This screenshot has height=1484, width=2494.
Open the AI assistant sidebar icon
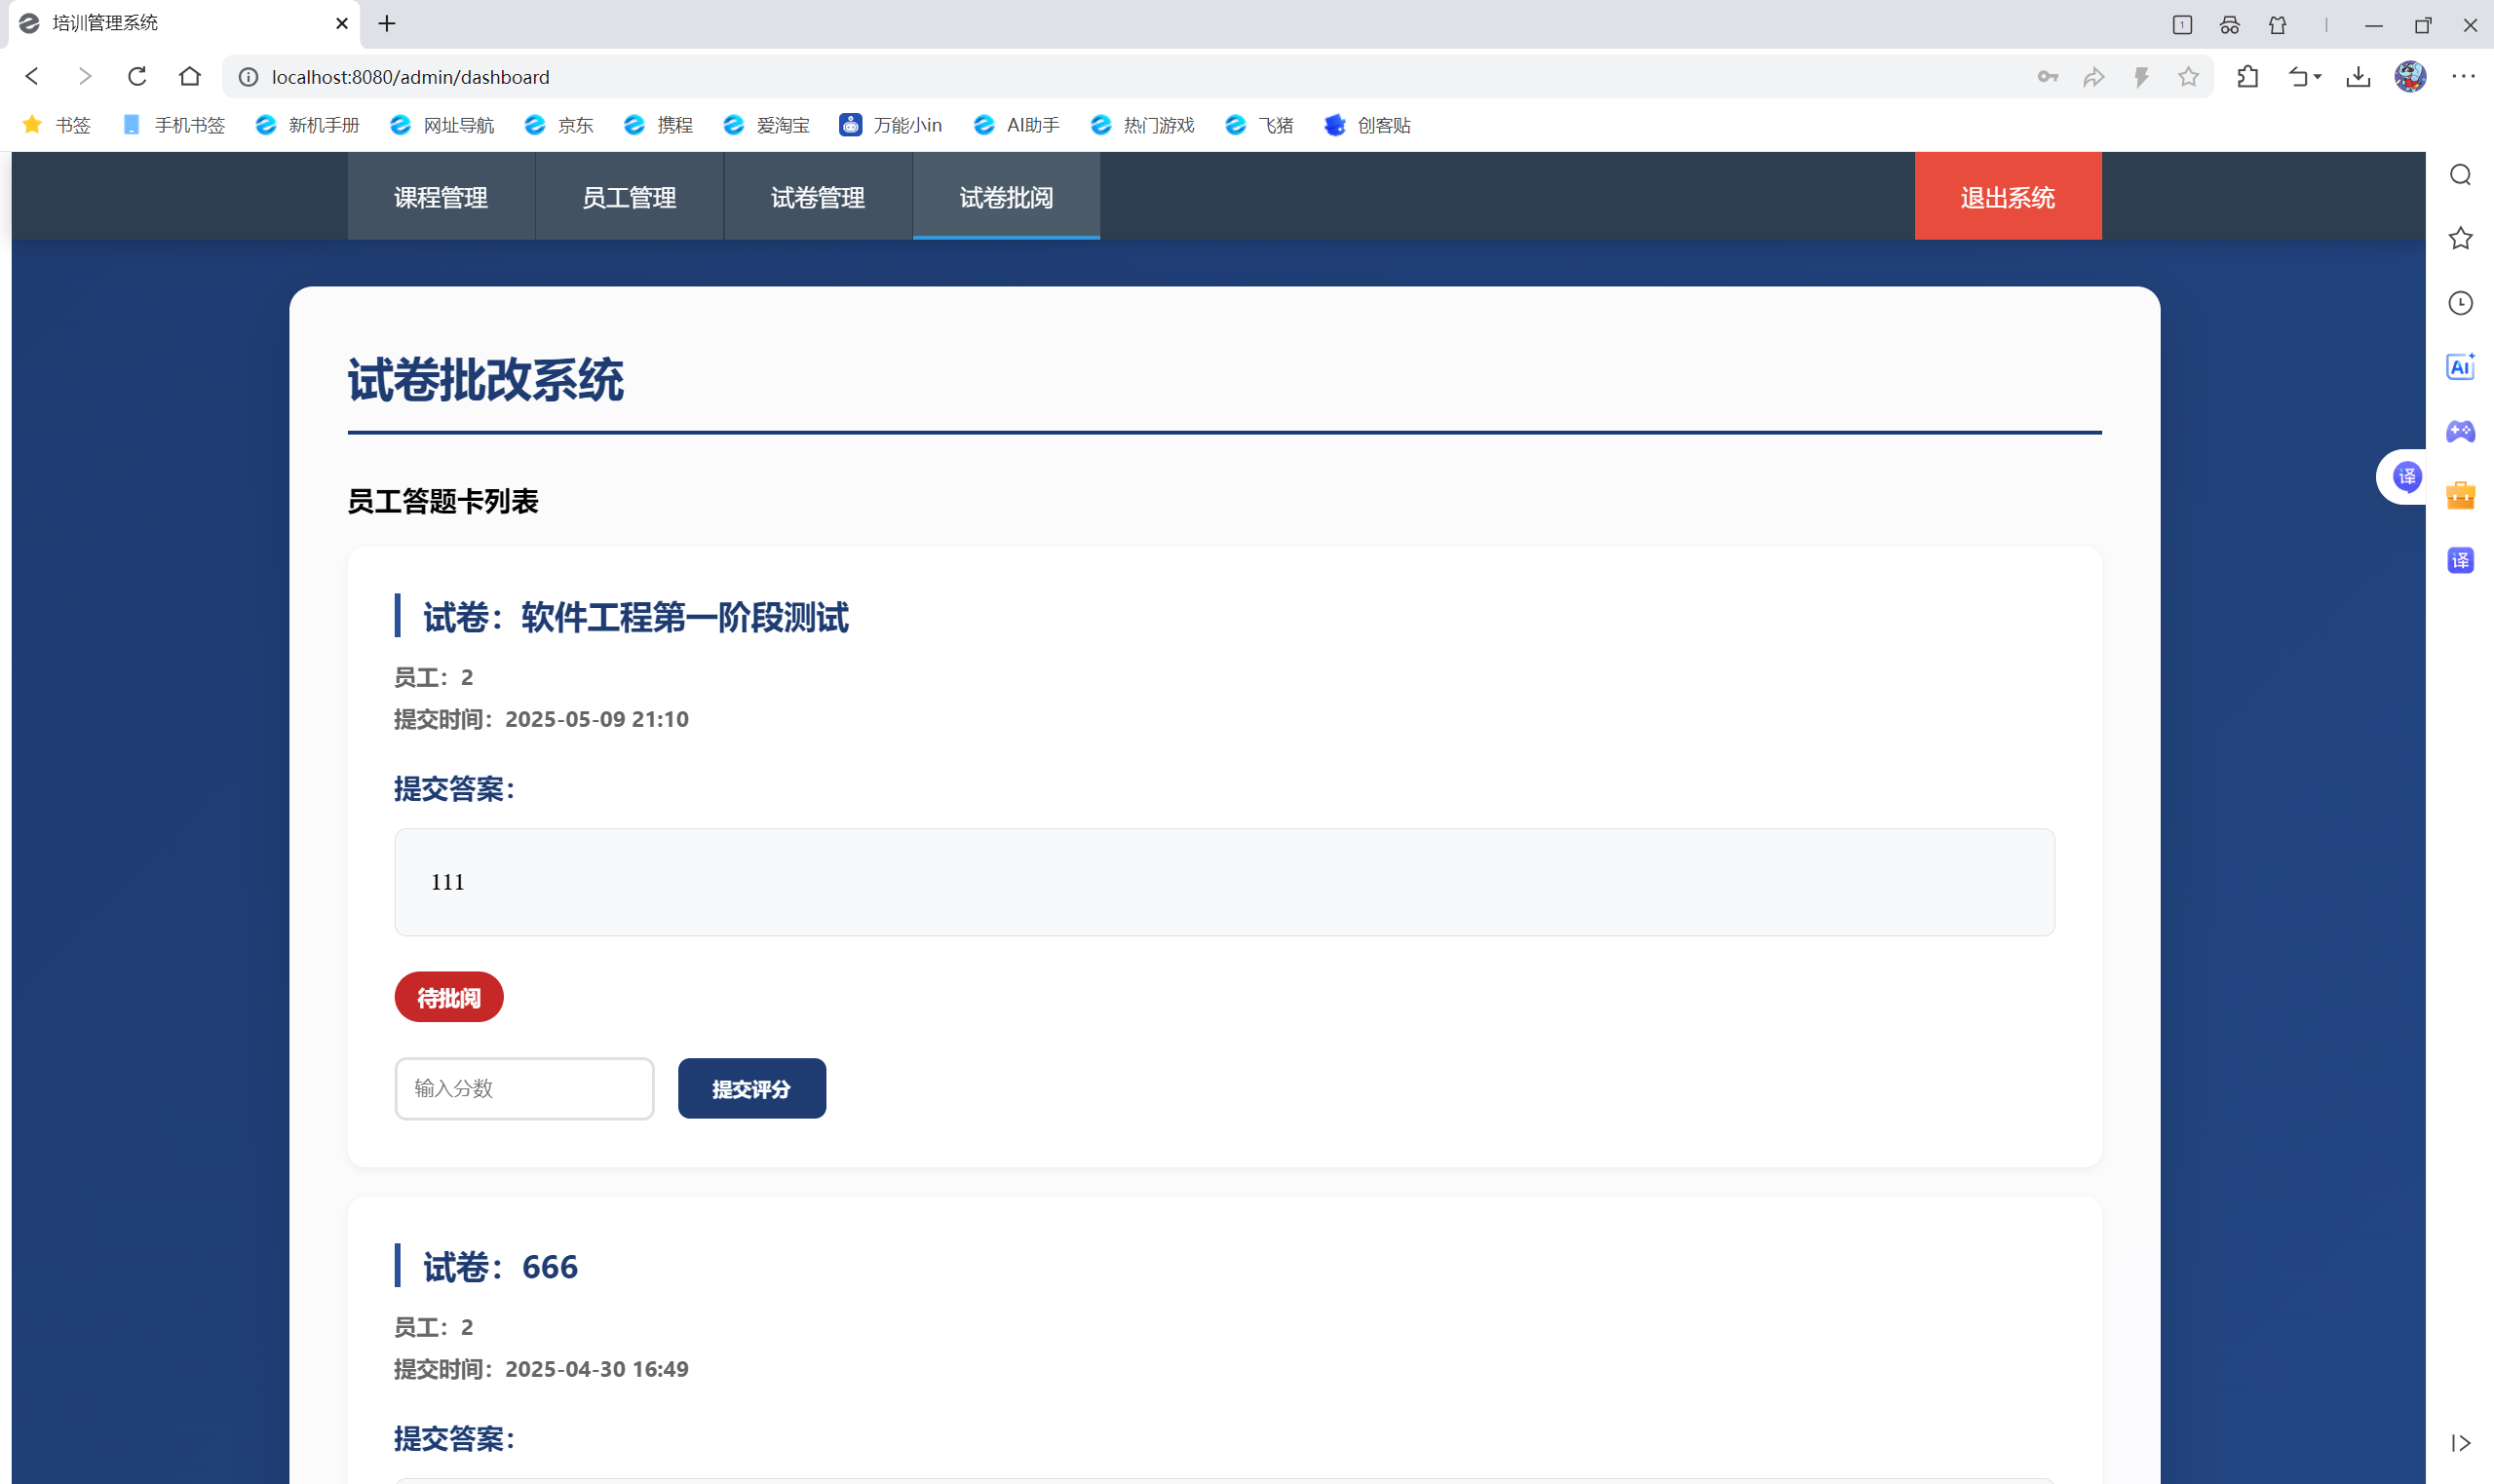pyautogui.click(x=2460, y=367)
